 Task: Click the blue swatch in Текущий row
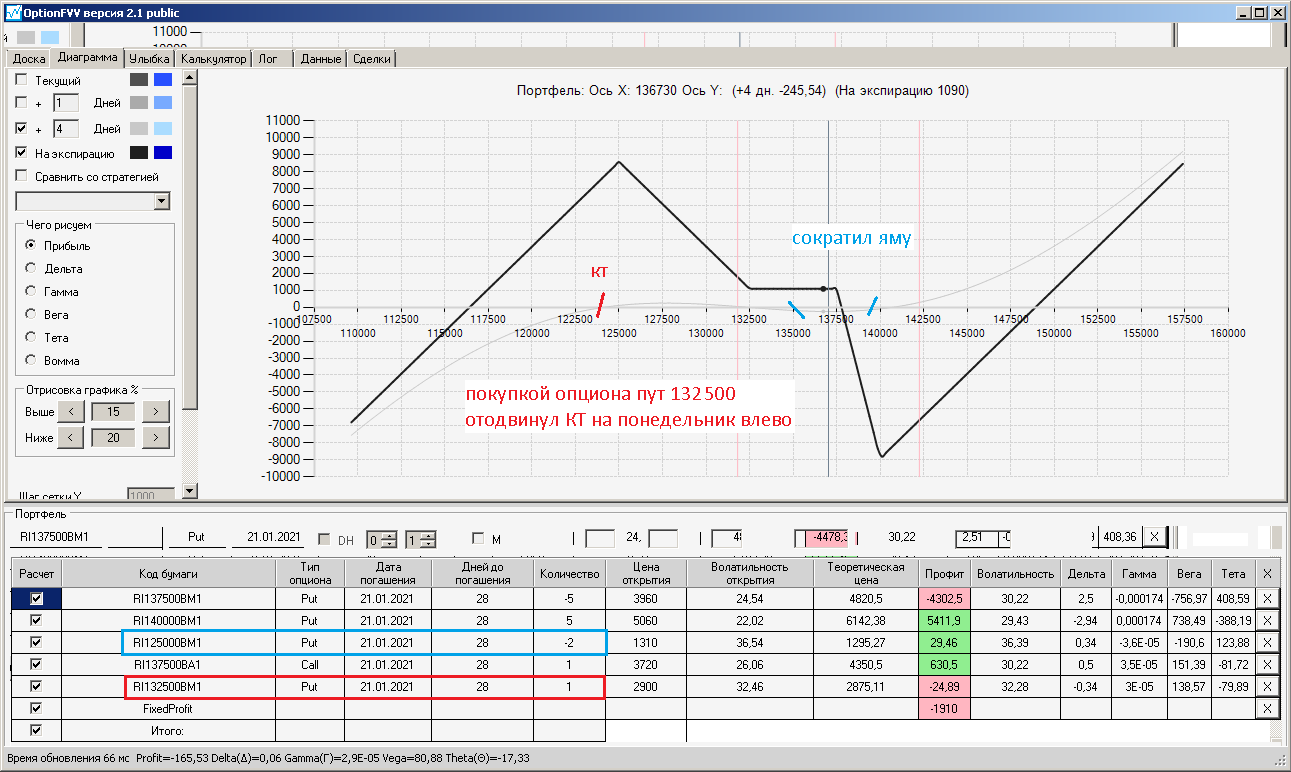click(163, 80)
